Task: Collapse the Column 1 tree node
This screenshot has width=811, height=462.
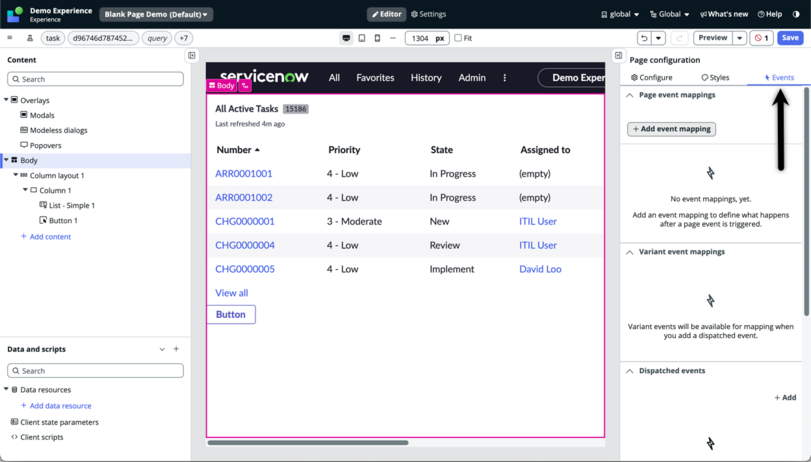Action: (x=25, y=190)
